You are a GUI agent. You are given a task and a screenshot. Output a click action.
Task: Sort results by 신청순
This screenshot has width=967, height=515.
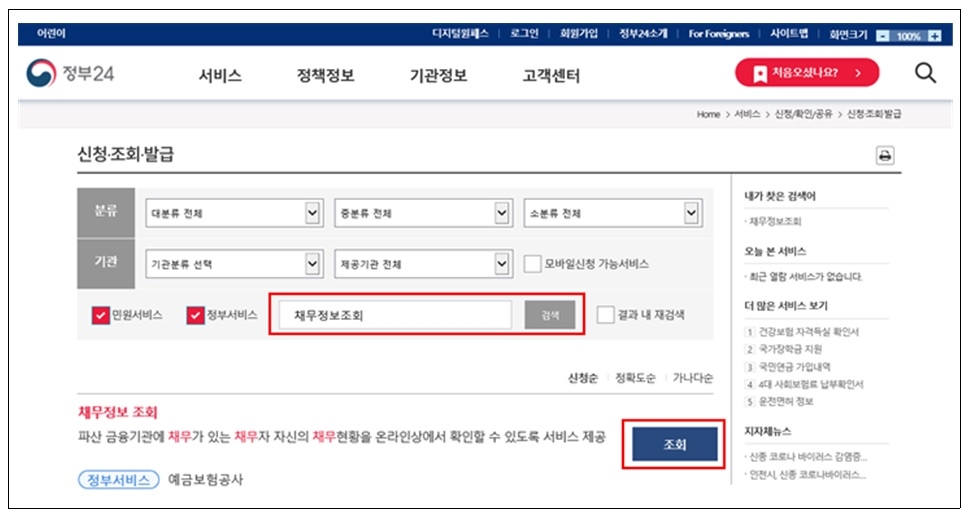pos(583,377)
